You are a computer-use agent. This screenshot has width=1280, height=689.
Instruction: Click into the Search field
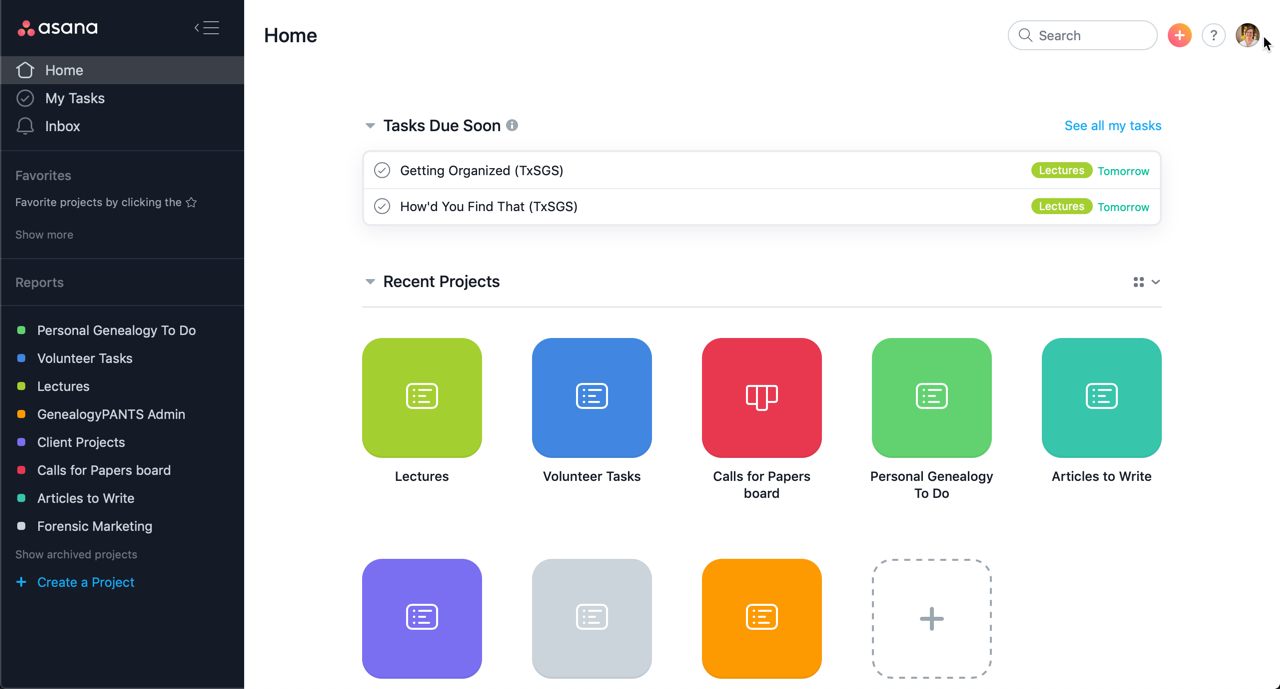(1090, 35)
